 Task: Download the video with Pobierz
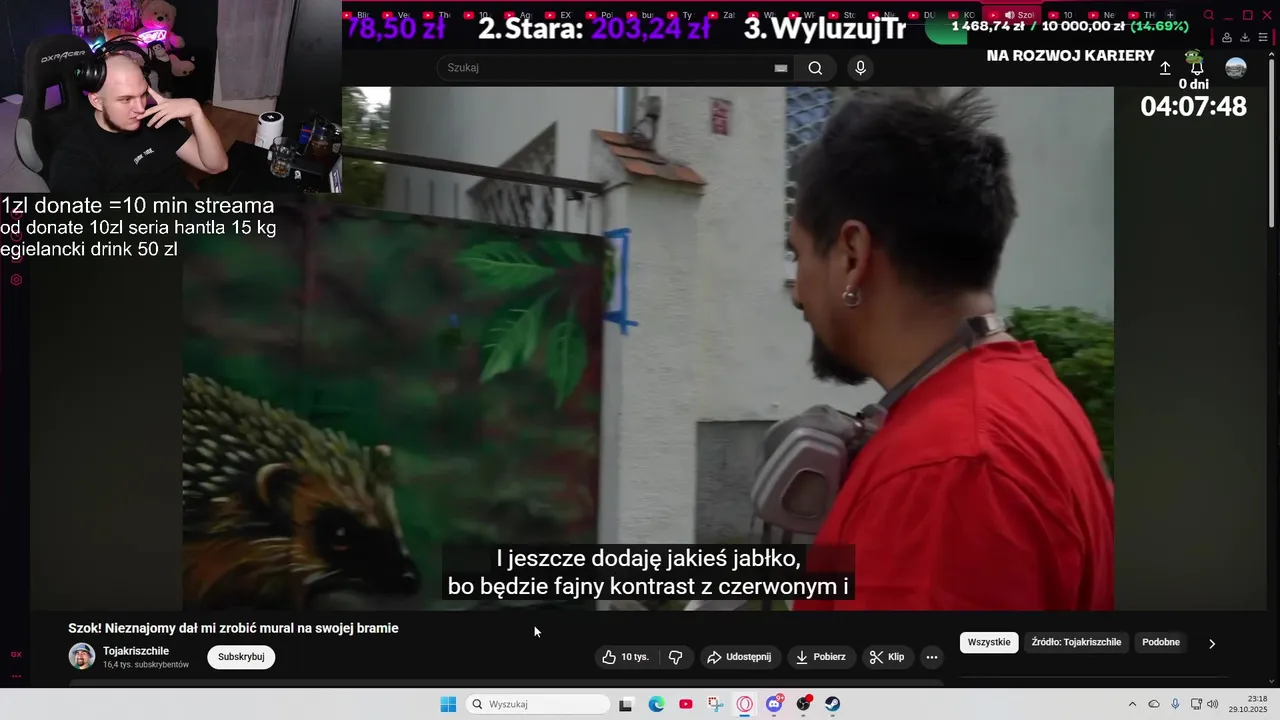821,657
